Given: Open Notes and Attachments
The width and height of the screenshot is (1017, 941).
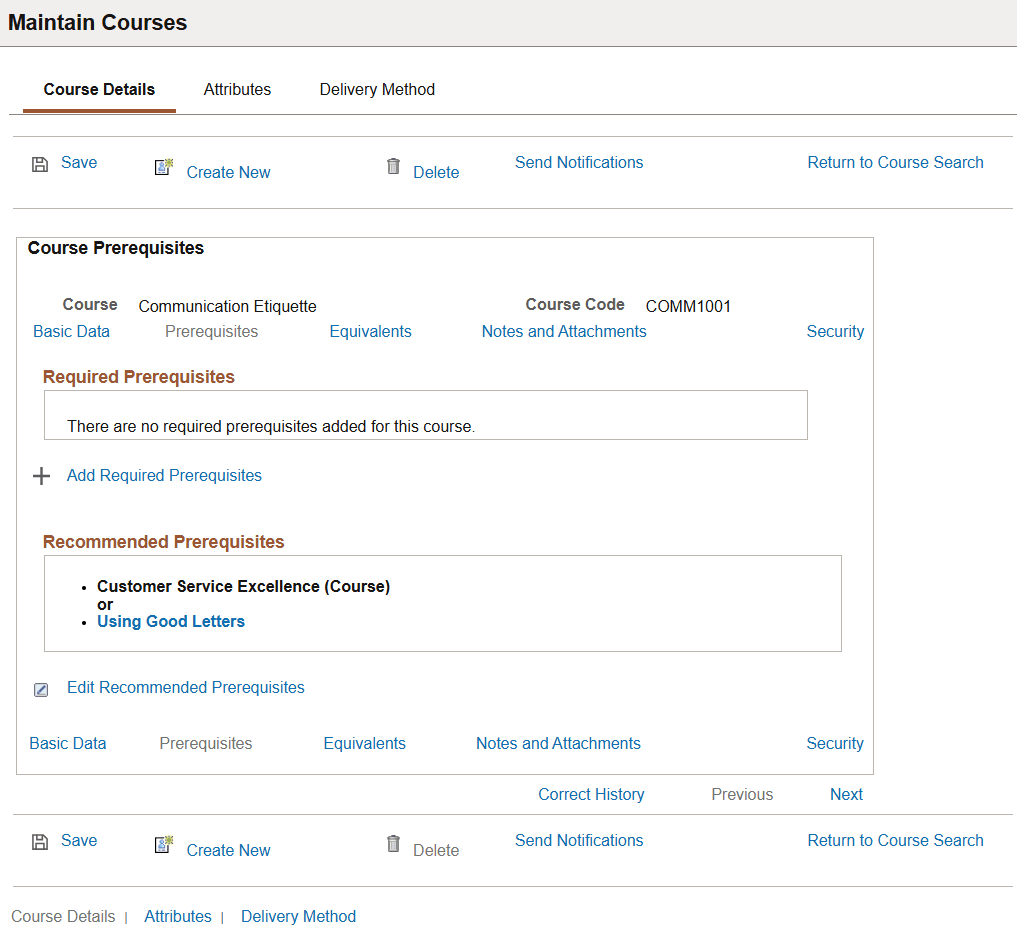Looking at the screenshot, I should point(563,331).
